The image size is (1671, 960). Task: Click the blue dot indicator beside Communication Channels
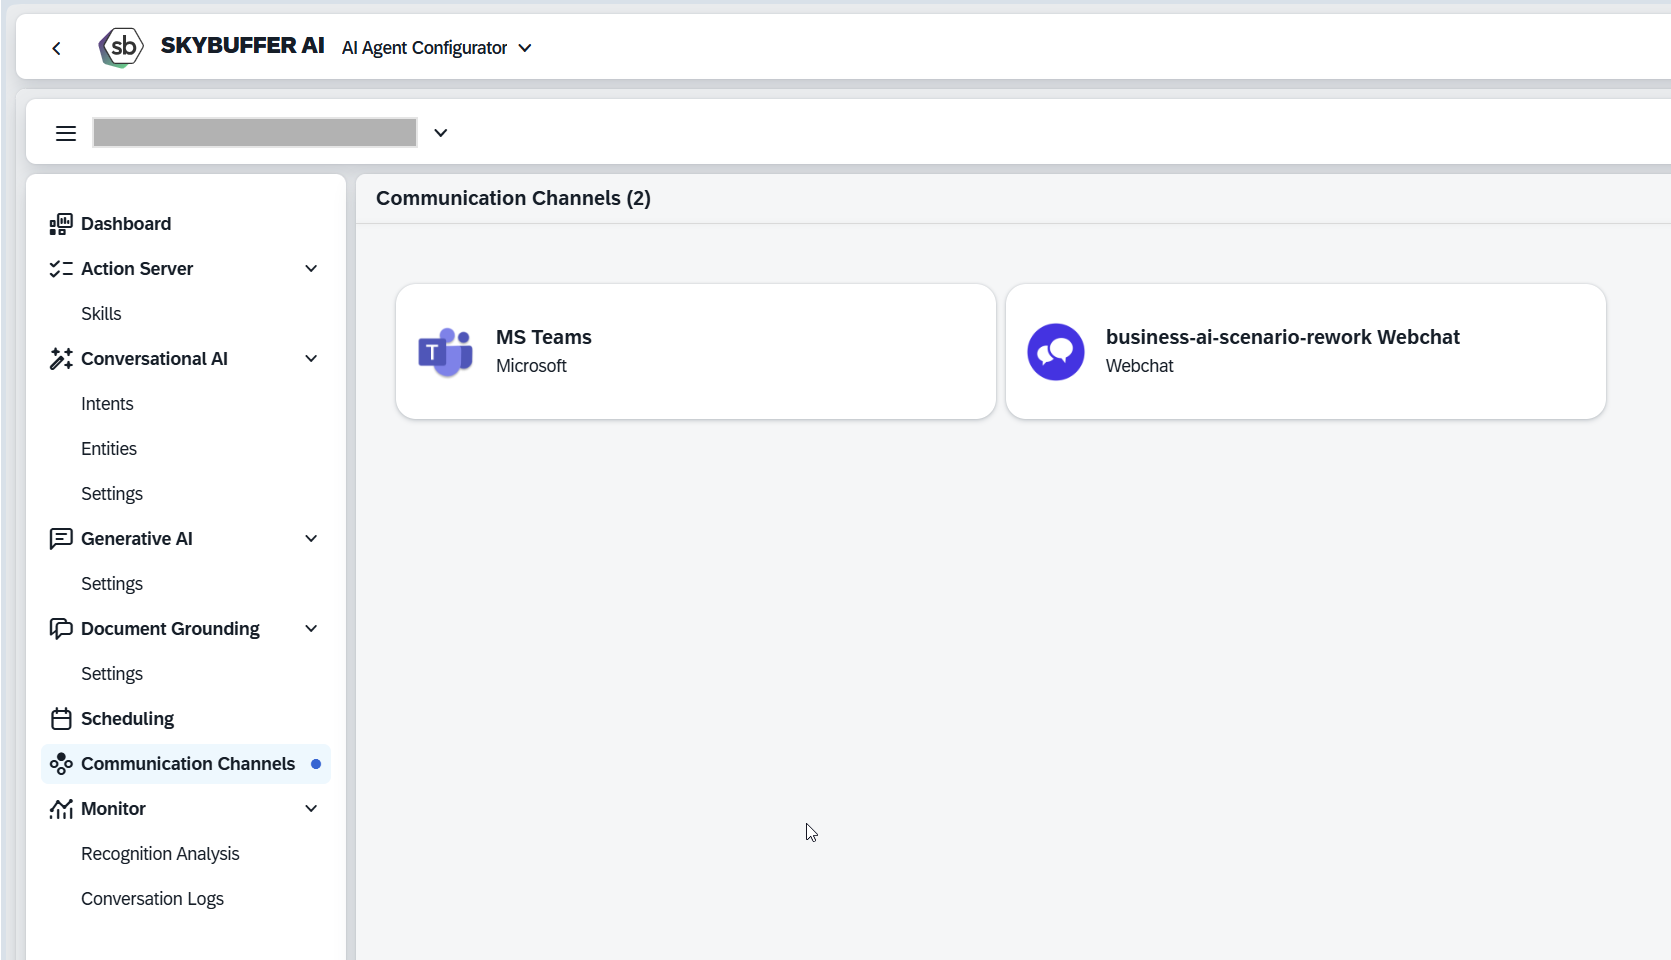[x=316, y=764]
